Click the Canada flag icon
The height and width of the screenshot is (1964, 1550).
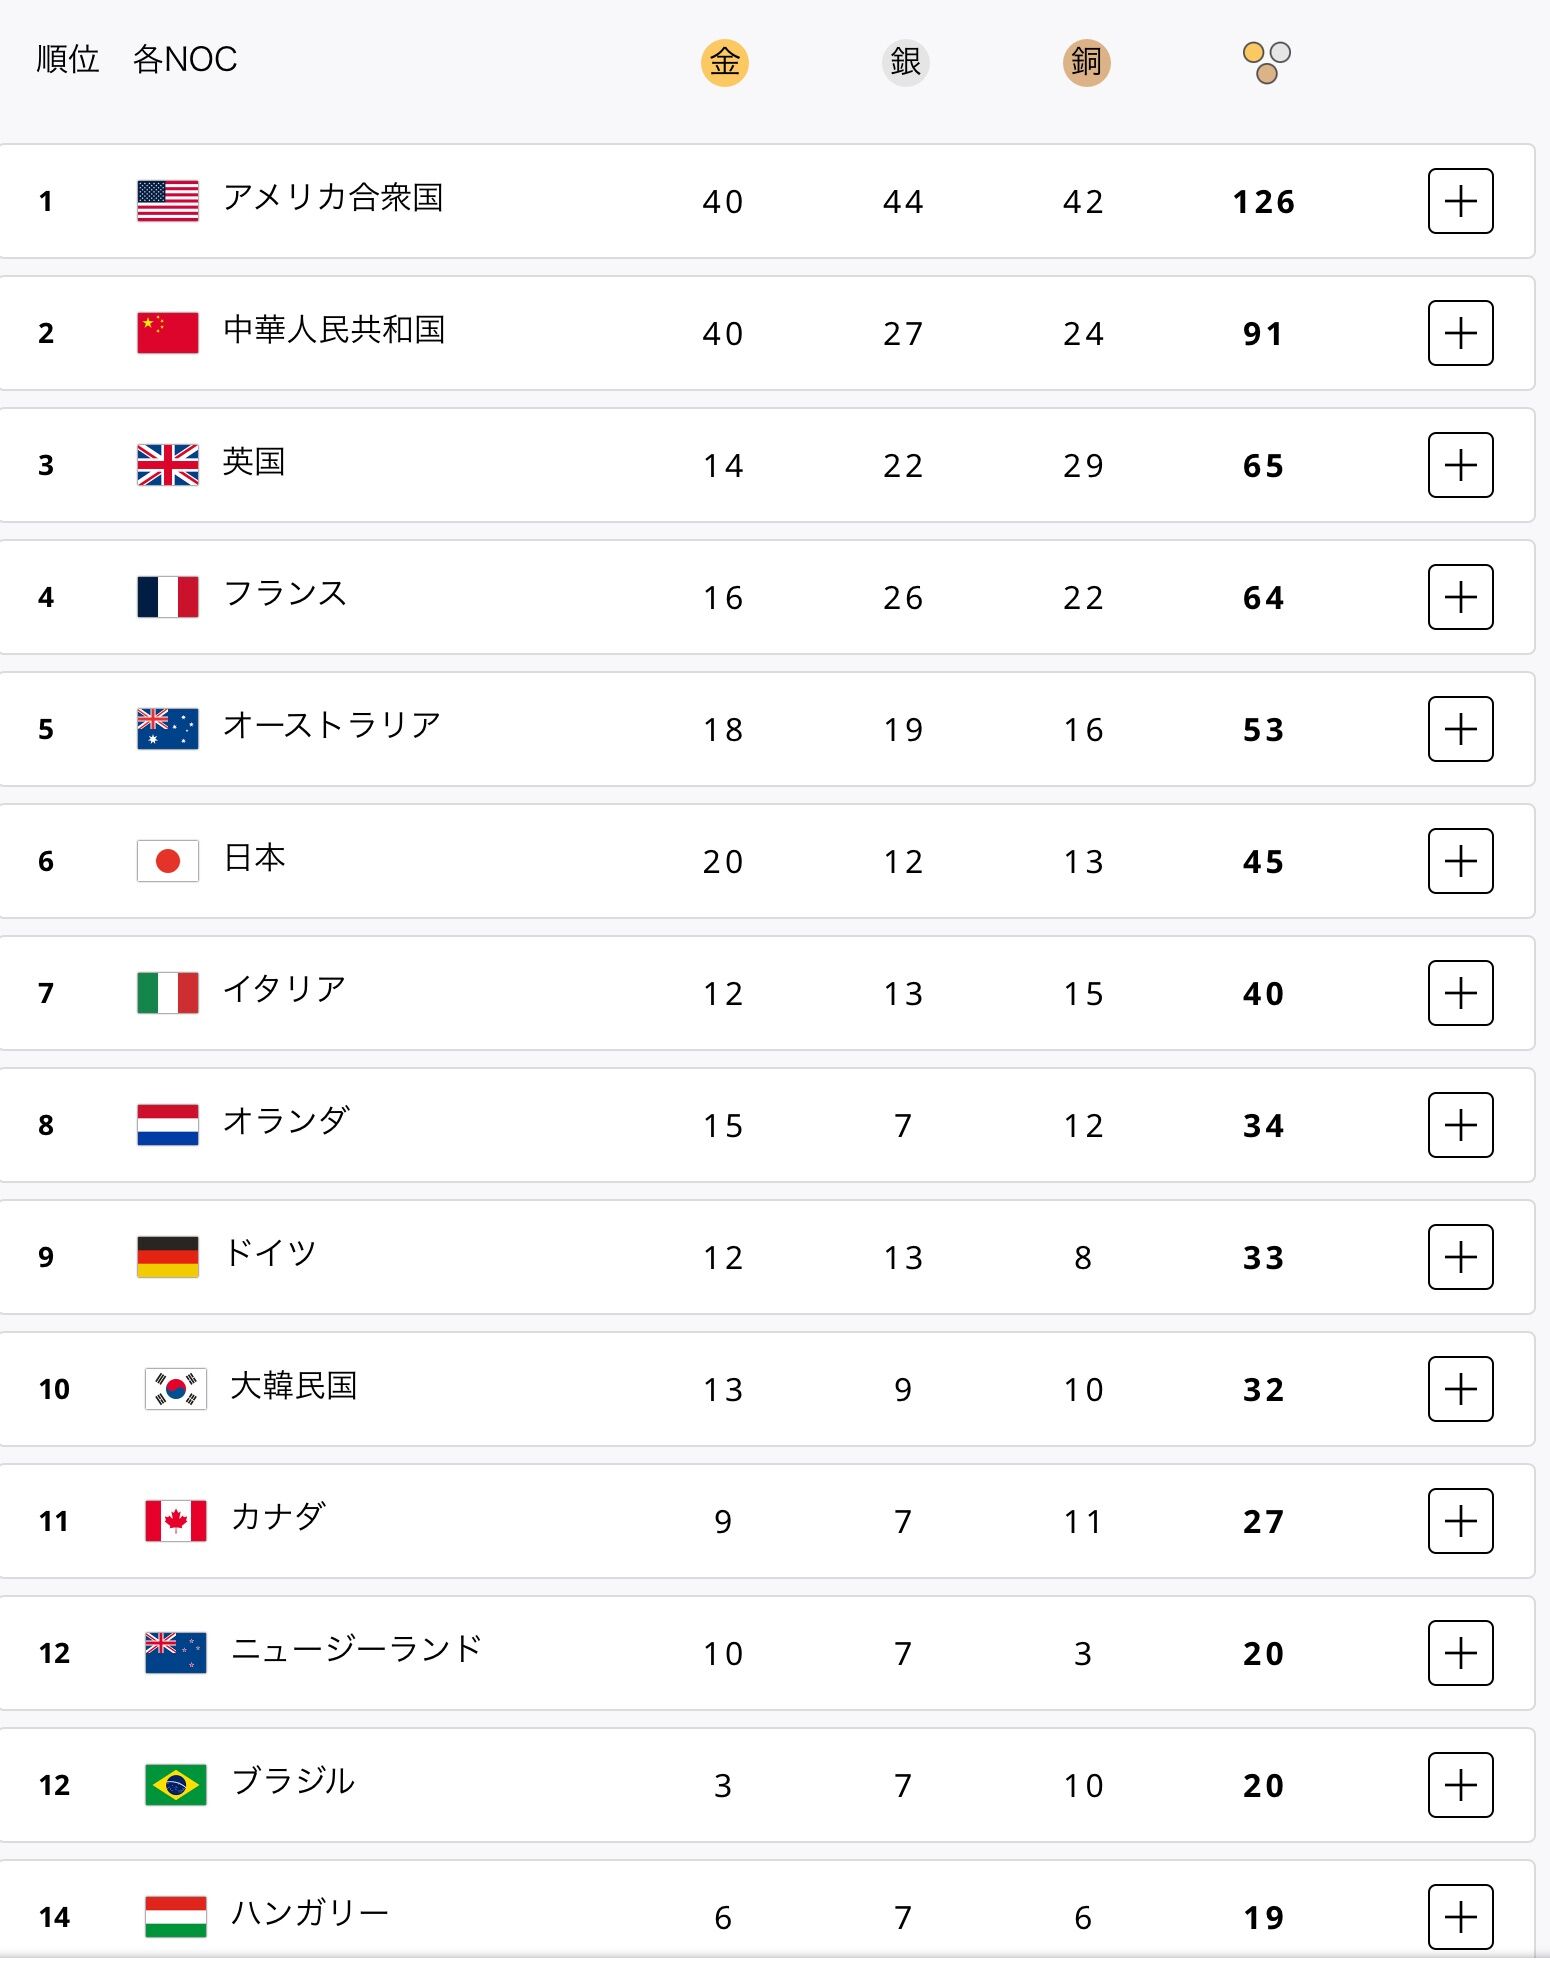pyautogui.click(x=176, y=1521)
